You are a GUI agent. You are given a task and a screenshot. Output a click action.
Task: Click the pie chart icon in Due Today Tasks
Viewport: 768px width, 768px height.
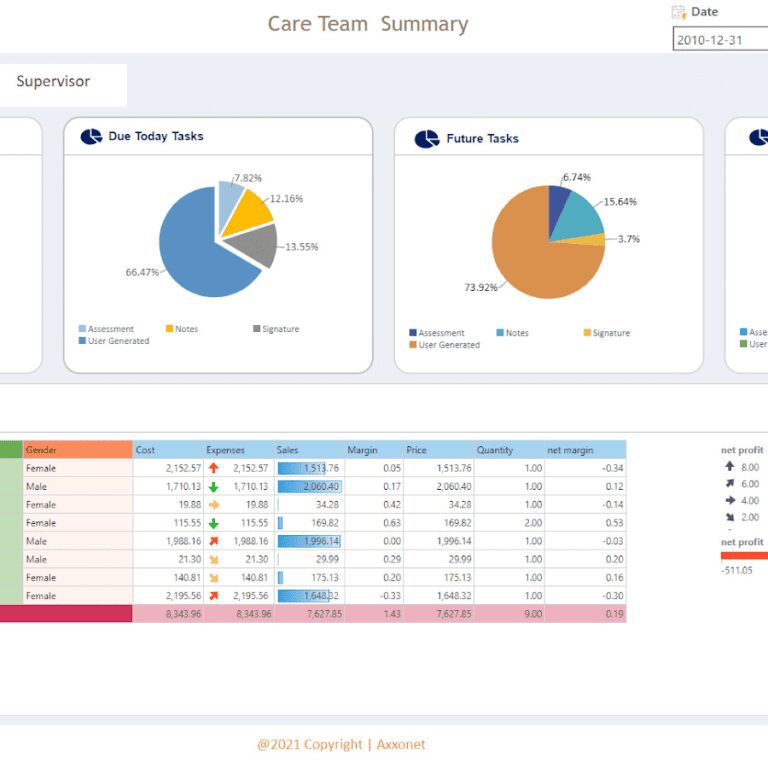(x=91, y=137)
